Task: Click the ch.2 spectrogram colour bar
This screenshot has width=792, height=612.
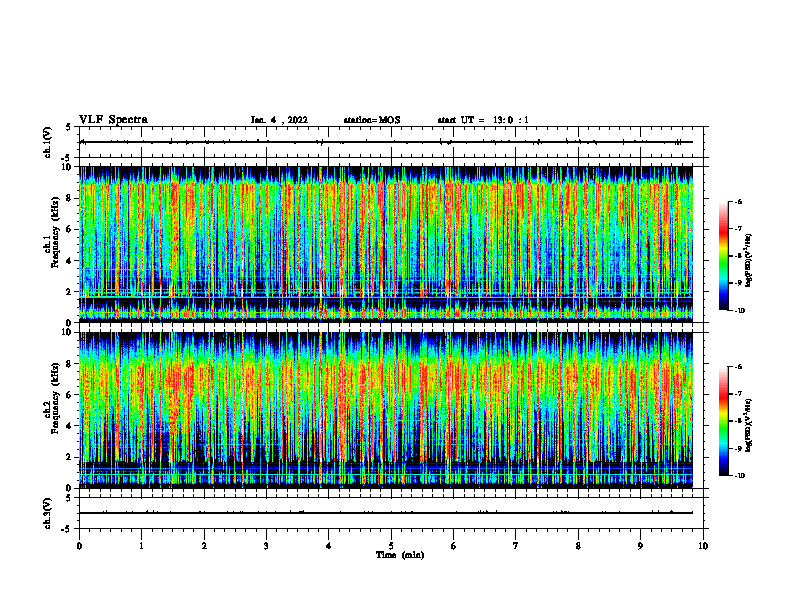Action: click(x=723, y=421)
